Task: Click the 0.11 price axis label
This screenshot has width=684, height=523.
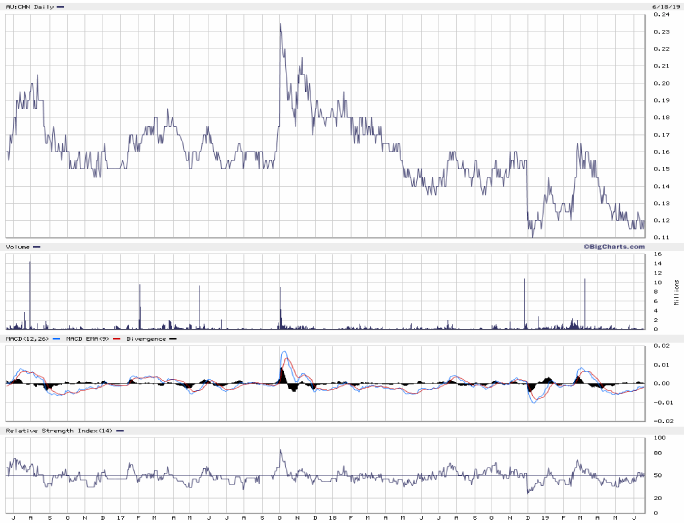Action: coord(661,237)
